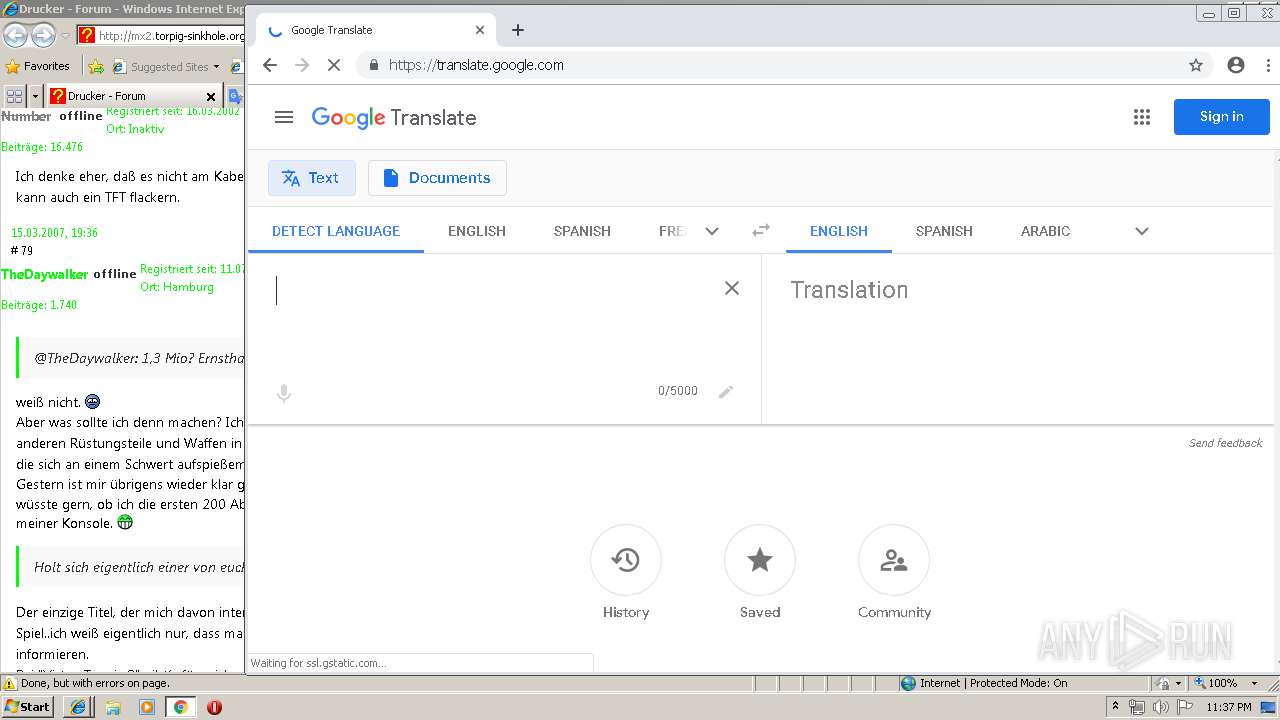Expand the source language list
1280x720 pixels.
(712, 231)
